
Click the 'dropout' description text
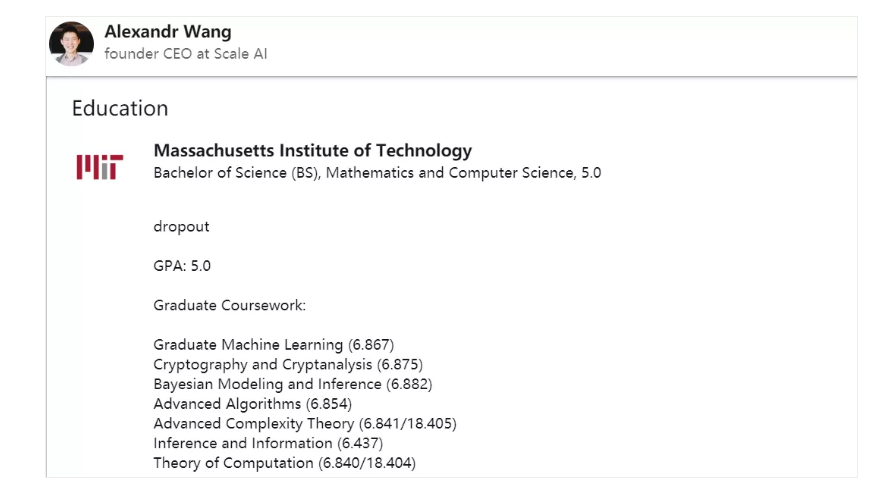pyautogui.click(x=181, y=226)
